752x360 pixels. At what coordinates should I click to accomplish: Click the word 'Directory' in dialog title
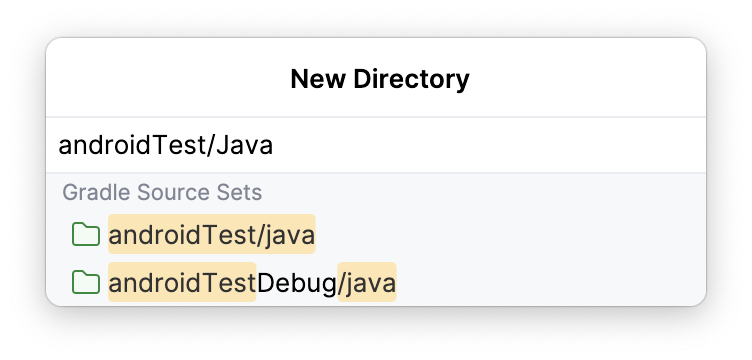411,79
